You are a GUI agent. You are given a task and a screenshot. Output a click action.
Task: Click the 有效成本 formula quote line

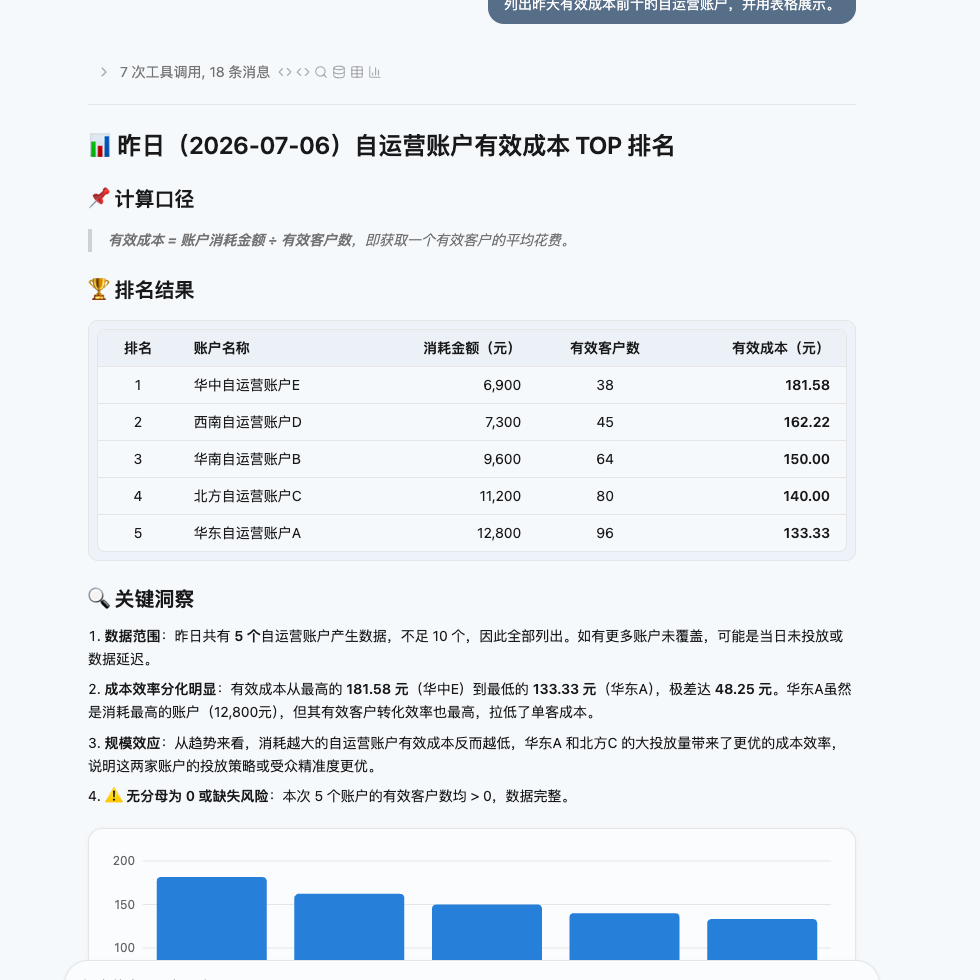coord(340,240)
